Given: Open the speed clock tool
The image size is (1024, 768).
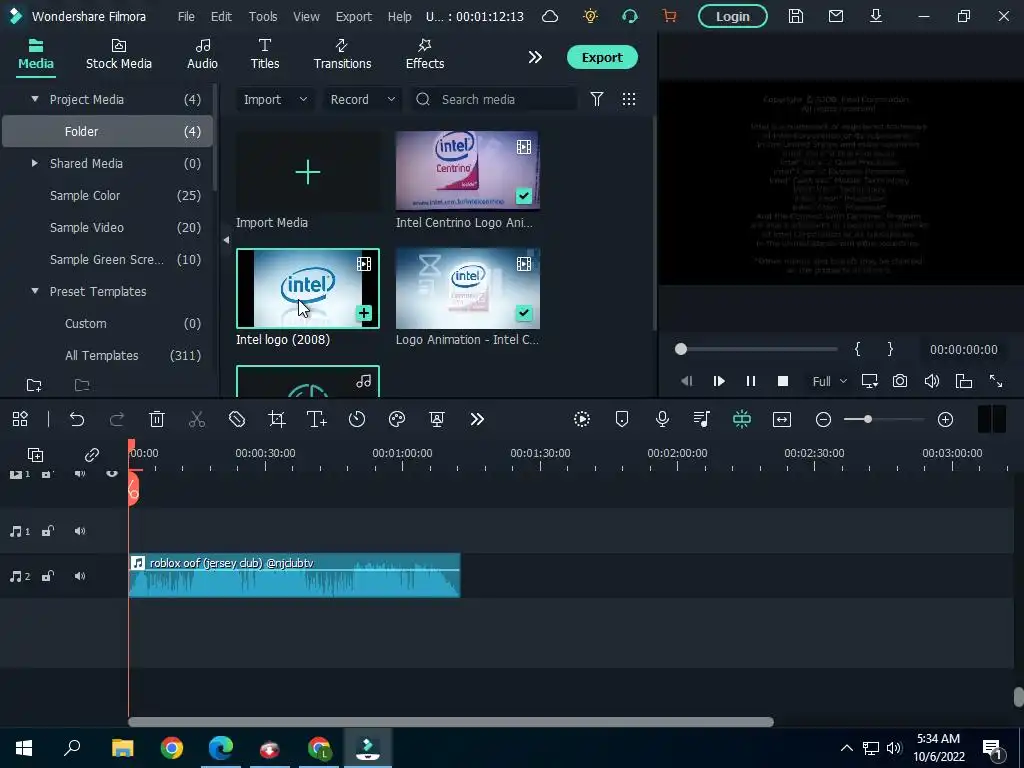Looking at the screenshot, I should [x=357, y=419].
